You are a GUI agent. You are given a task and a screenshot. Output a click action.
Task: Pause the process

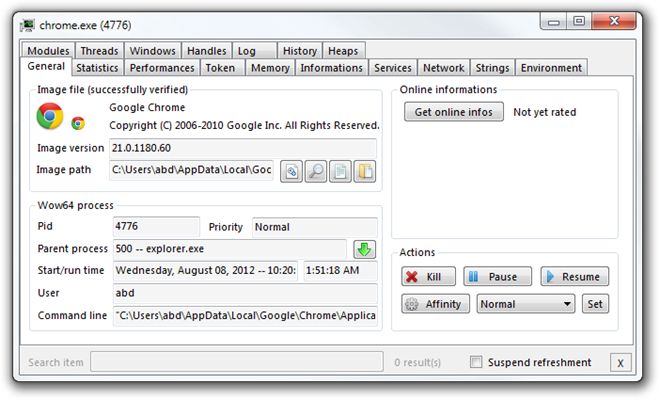[x=498, y=277]
